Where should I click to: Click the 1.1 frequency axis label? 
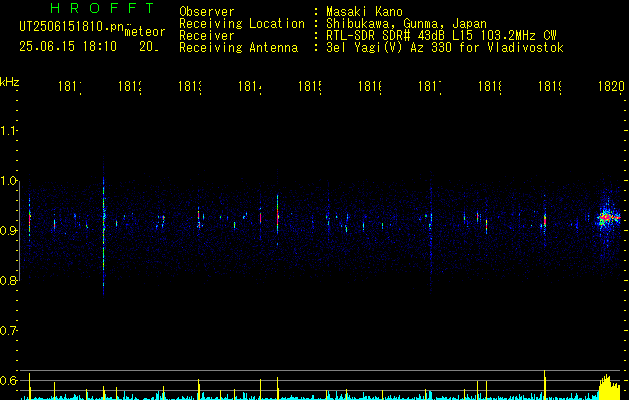[8, 130]
